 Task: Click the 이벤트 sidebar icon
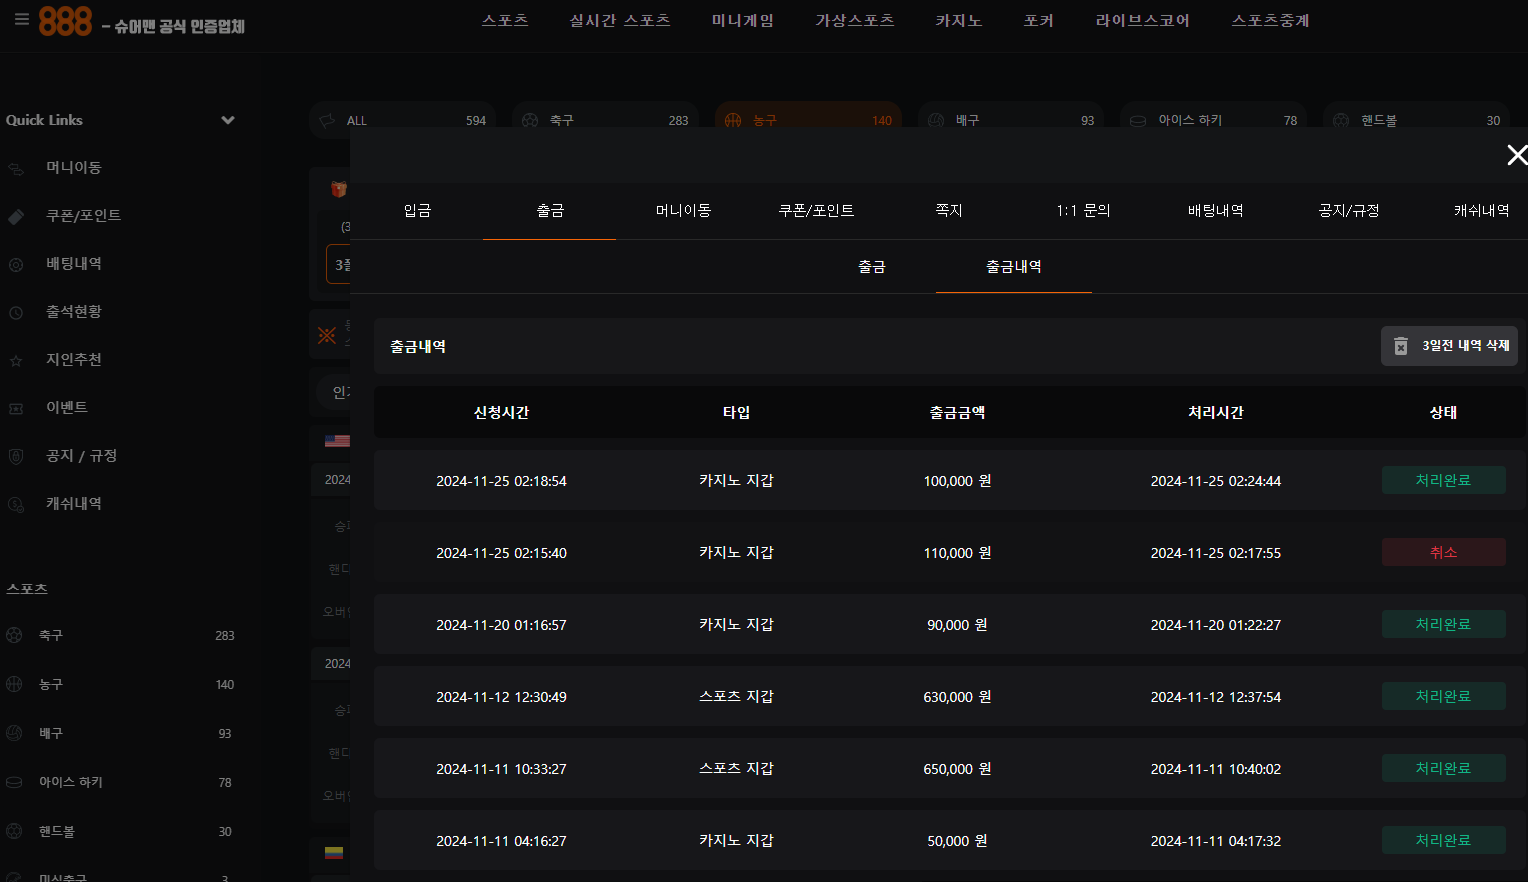click(16, 408)
